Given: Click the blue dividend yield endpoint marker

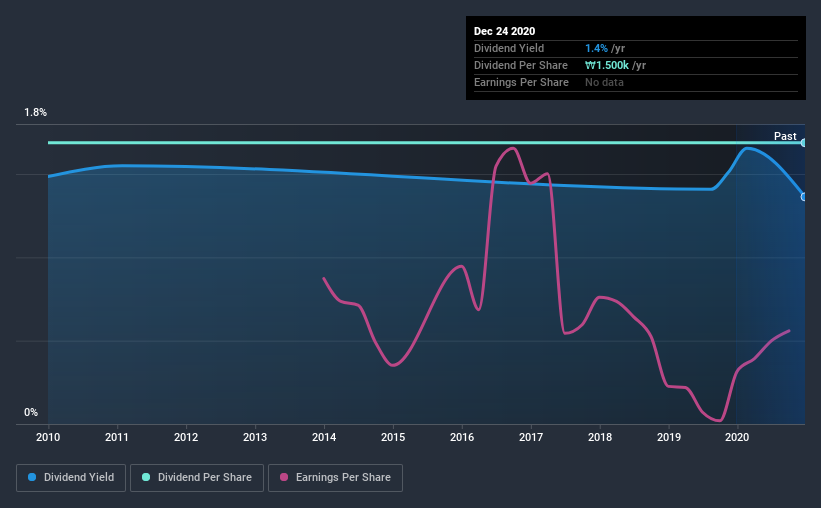Looking at the screenshot, I should [804, 197].
